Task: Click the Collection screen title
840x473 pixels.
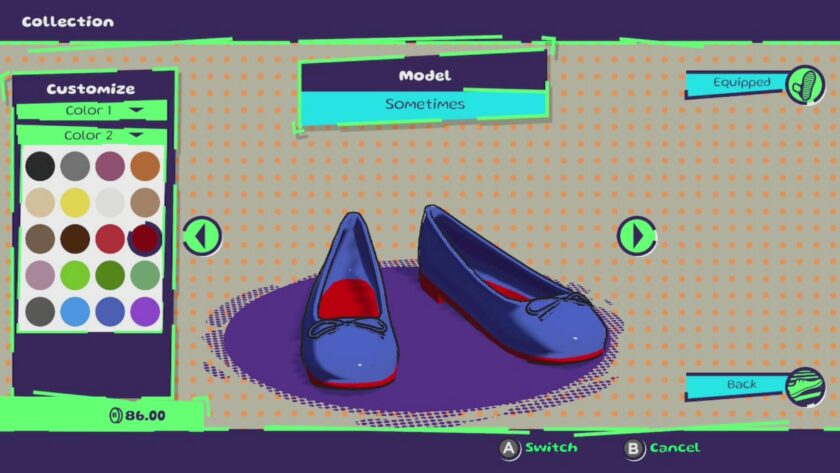Action: [68, 22]
